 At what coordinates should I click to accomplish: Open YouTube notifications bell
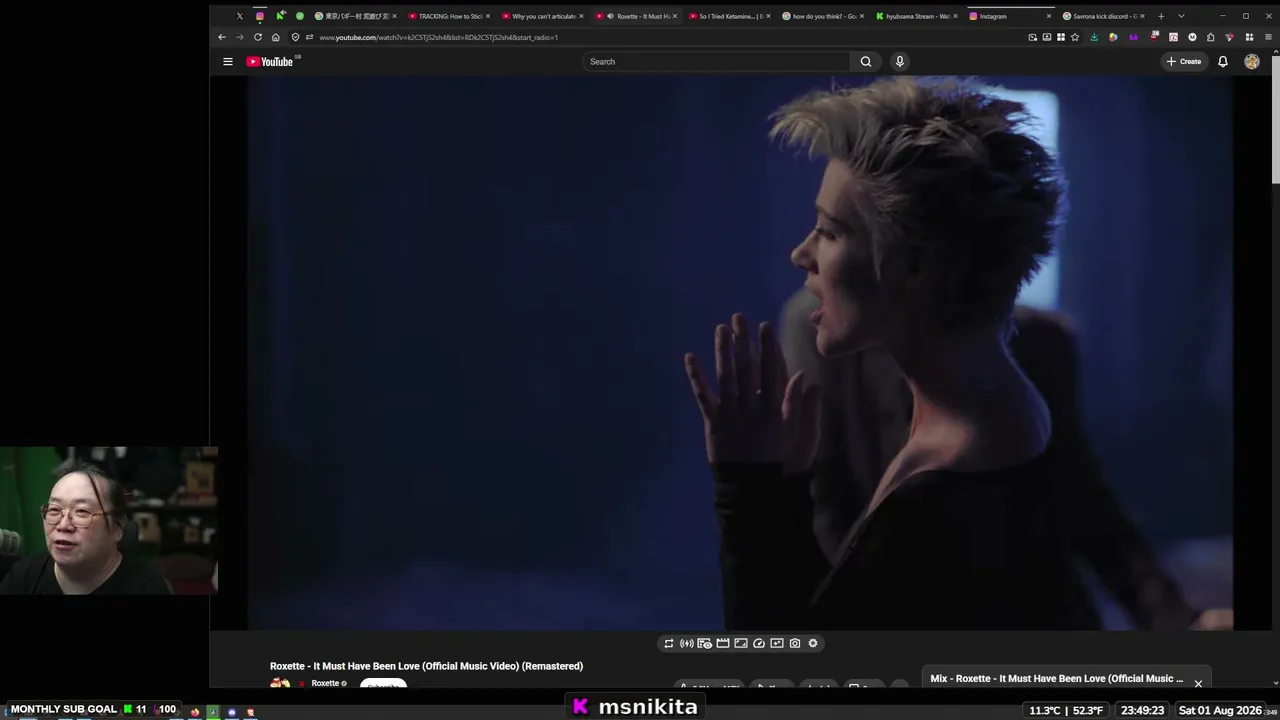pos(1222,62)
